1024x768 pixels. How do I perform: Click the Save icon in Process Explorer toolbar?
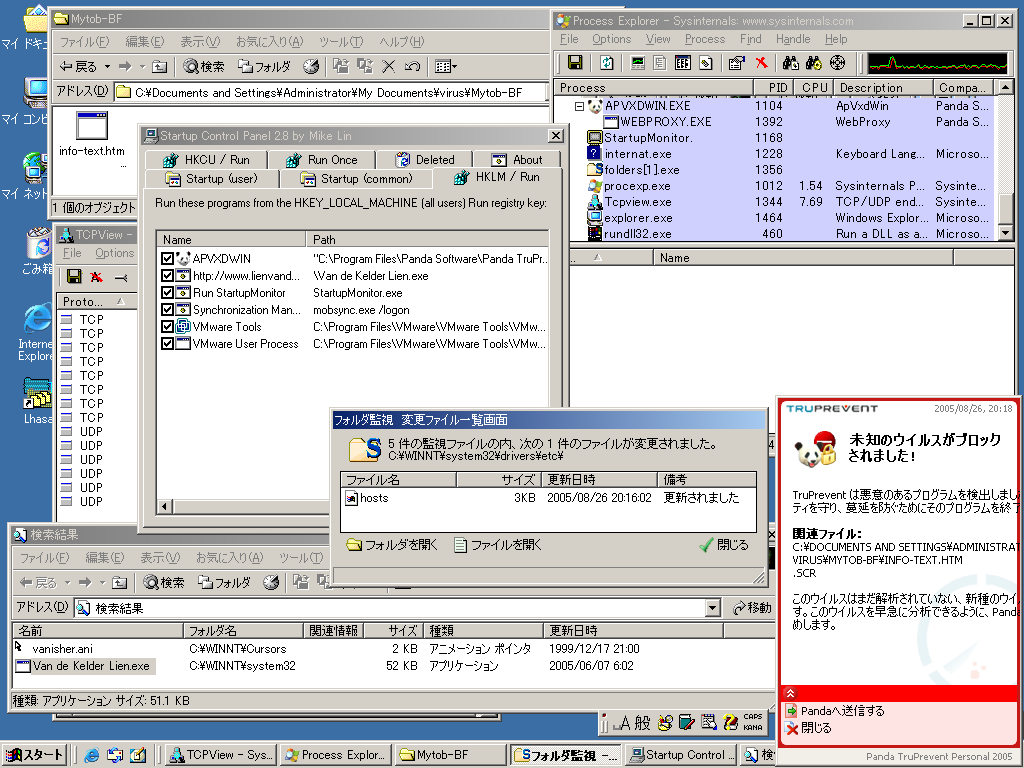[x=575, y=63]
